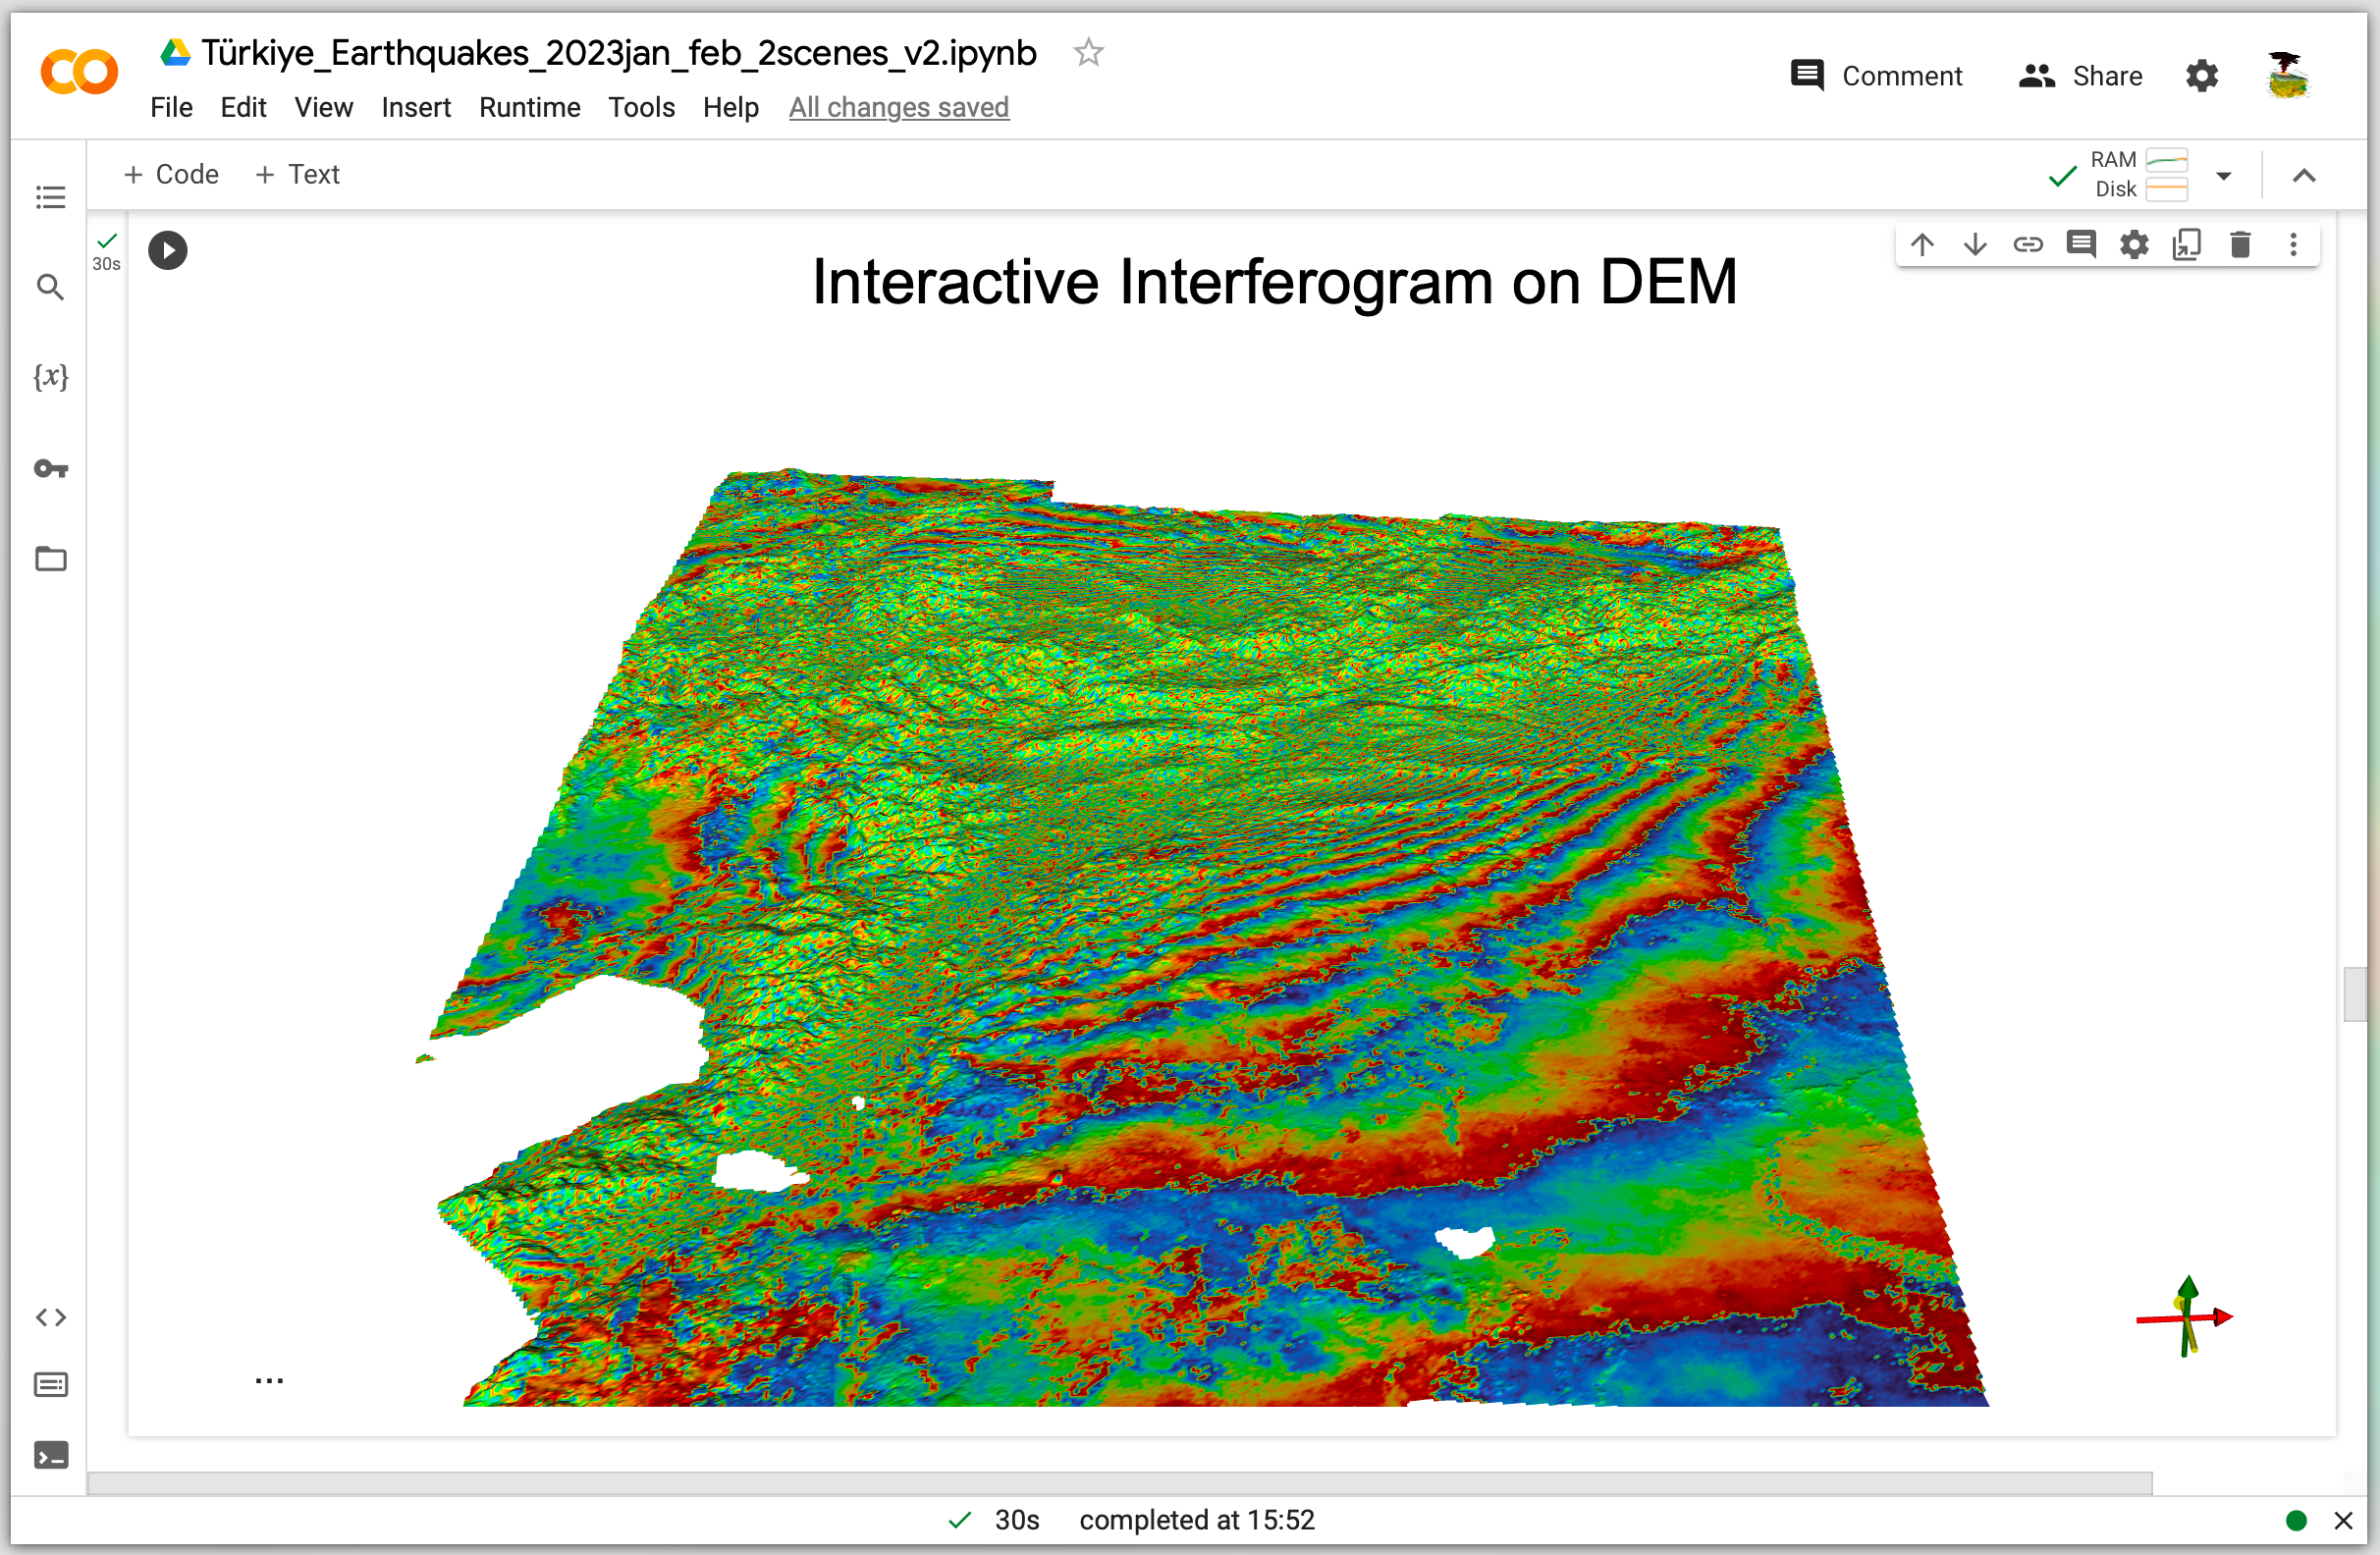Run the cell with play button
This screenshot has width=2380, height=1555.
coord(168,250)
